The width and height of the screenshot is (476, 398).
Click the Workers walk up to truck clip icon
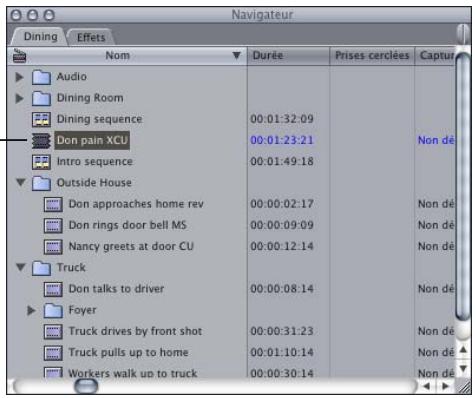pyautogui.click(x=53, y=372)
